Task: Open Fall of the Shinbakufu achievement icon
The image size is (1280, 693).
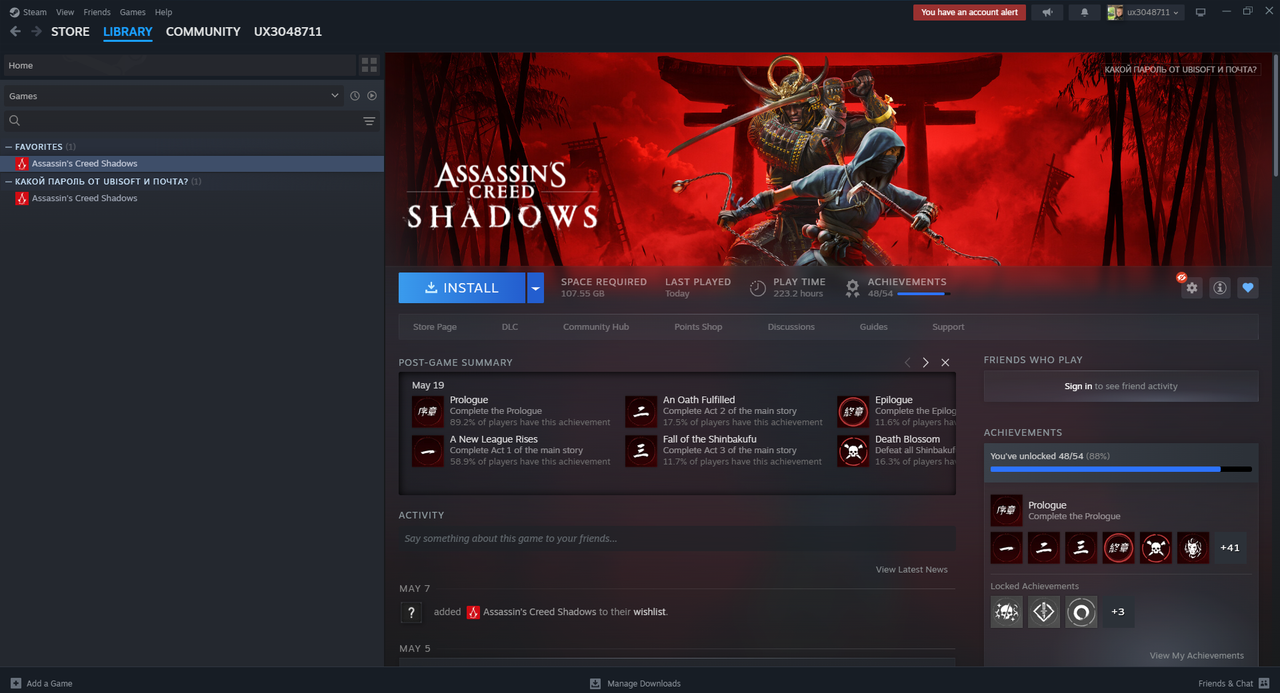Action: click(641, 451)
